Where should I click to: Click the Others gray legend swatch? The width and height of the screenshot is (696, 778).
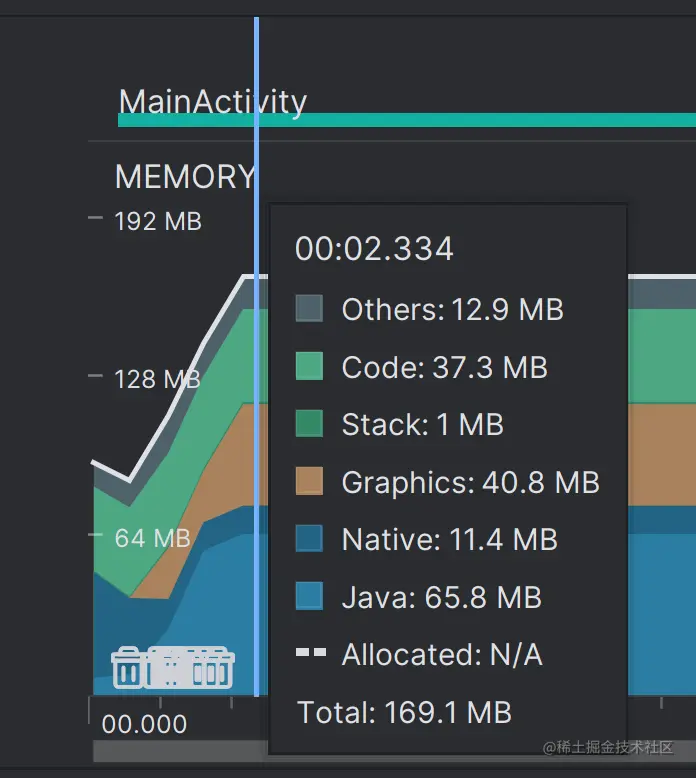(x=310, y=309)
